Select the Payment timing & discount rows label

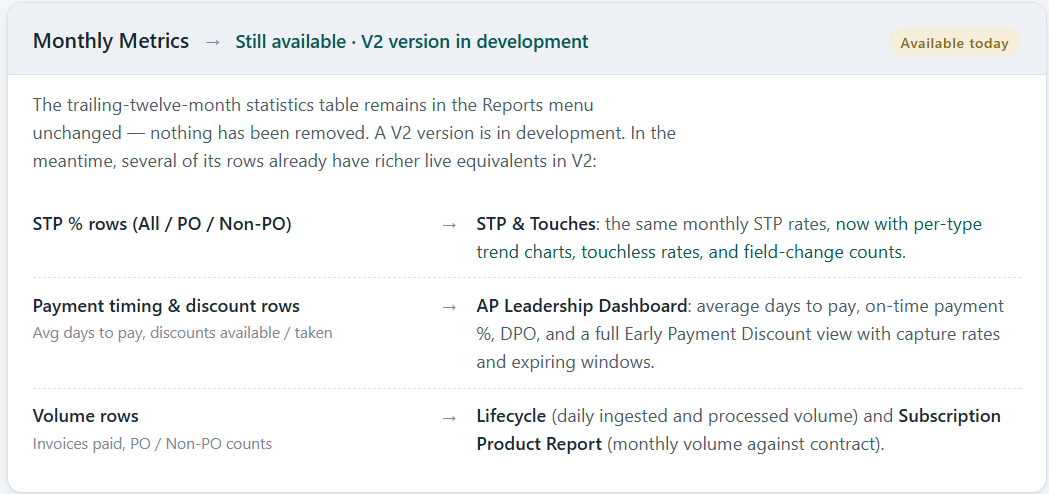(x=166, y=307)
